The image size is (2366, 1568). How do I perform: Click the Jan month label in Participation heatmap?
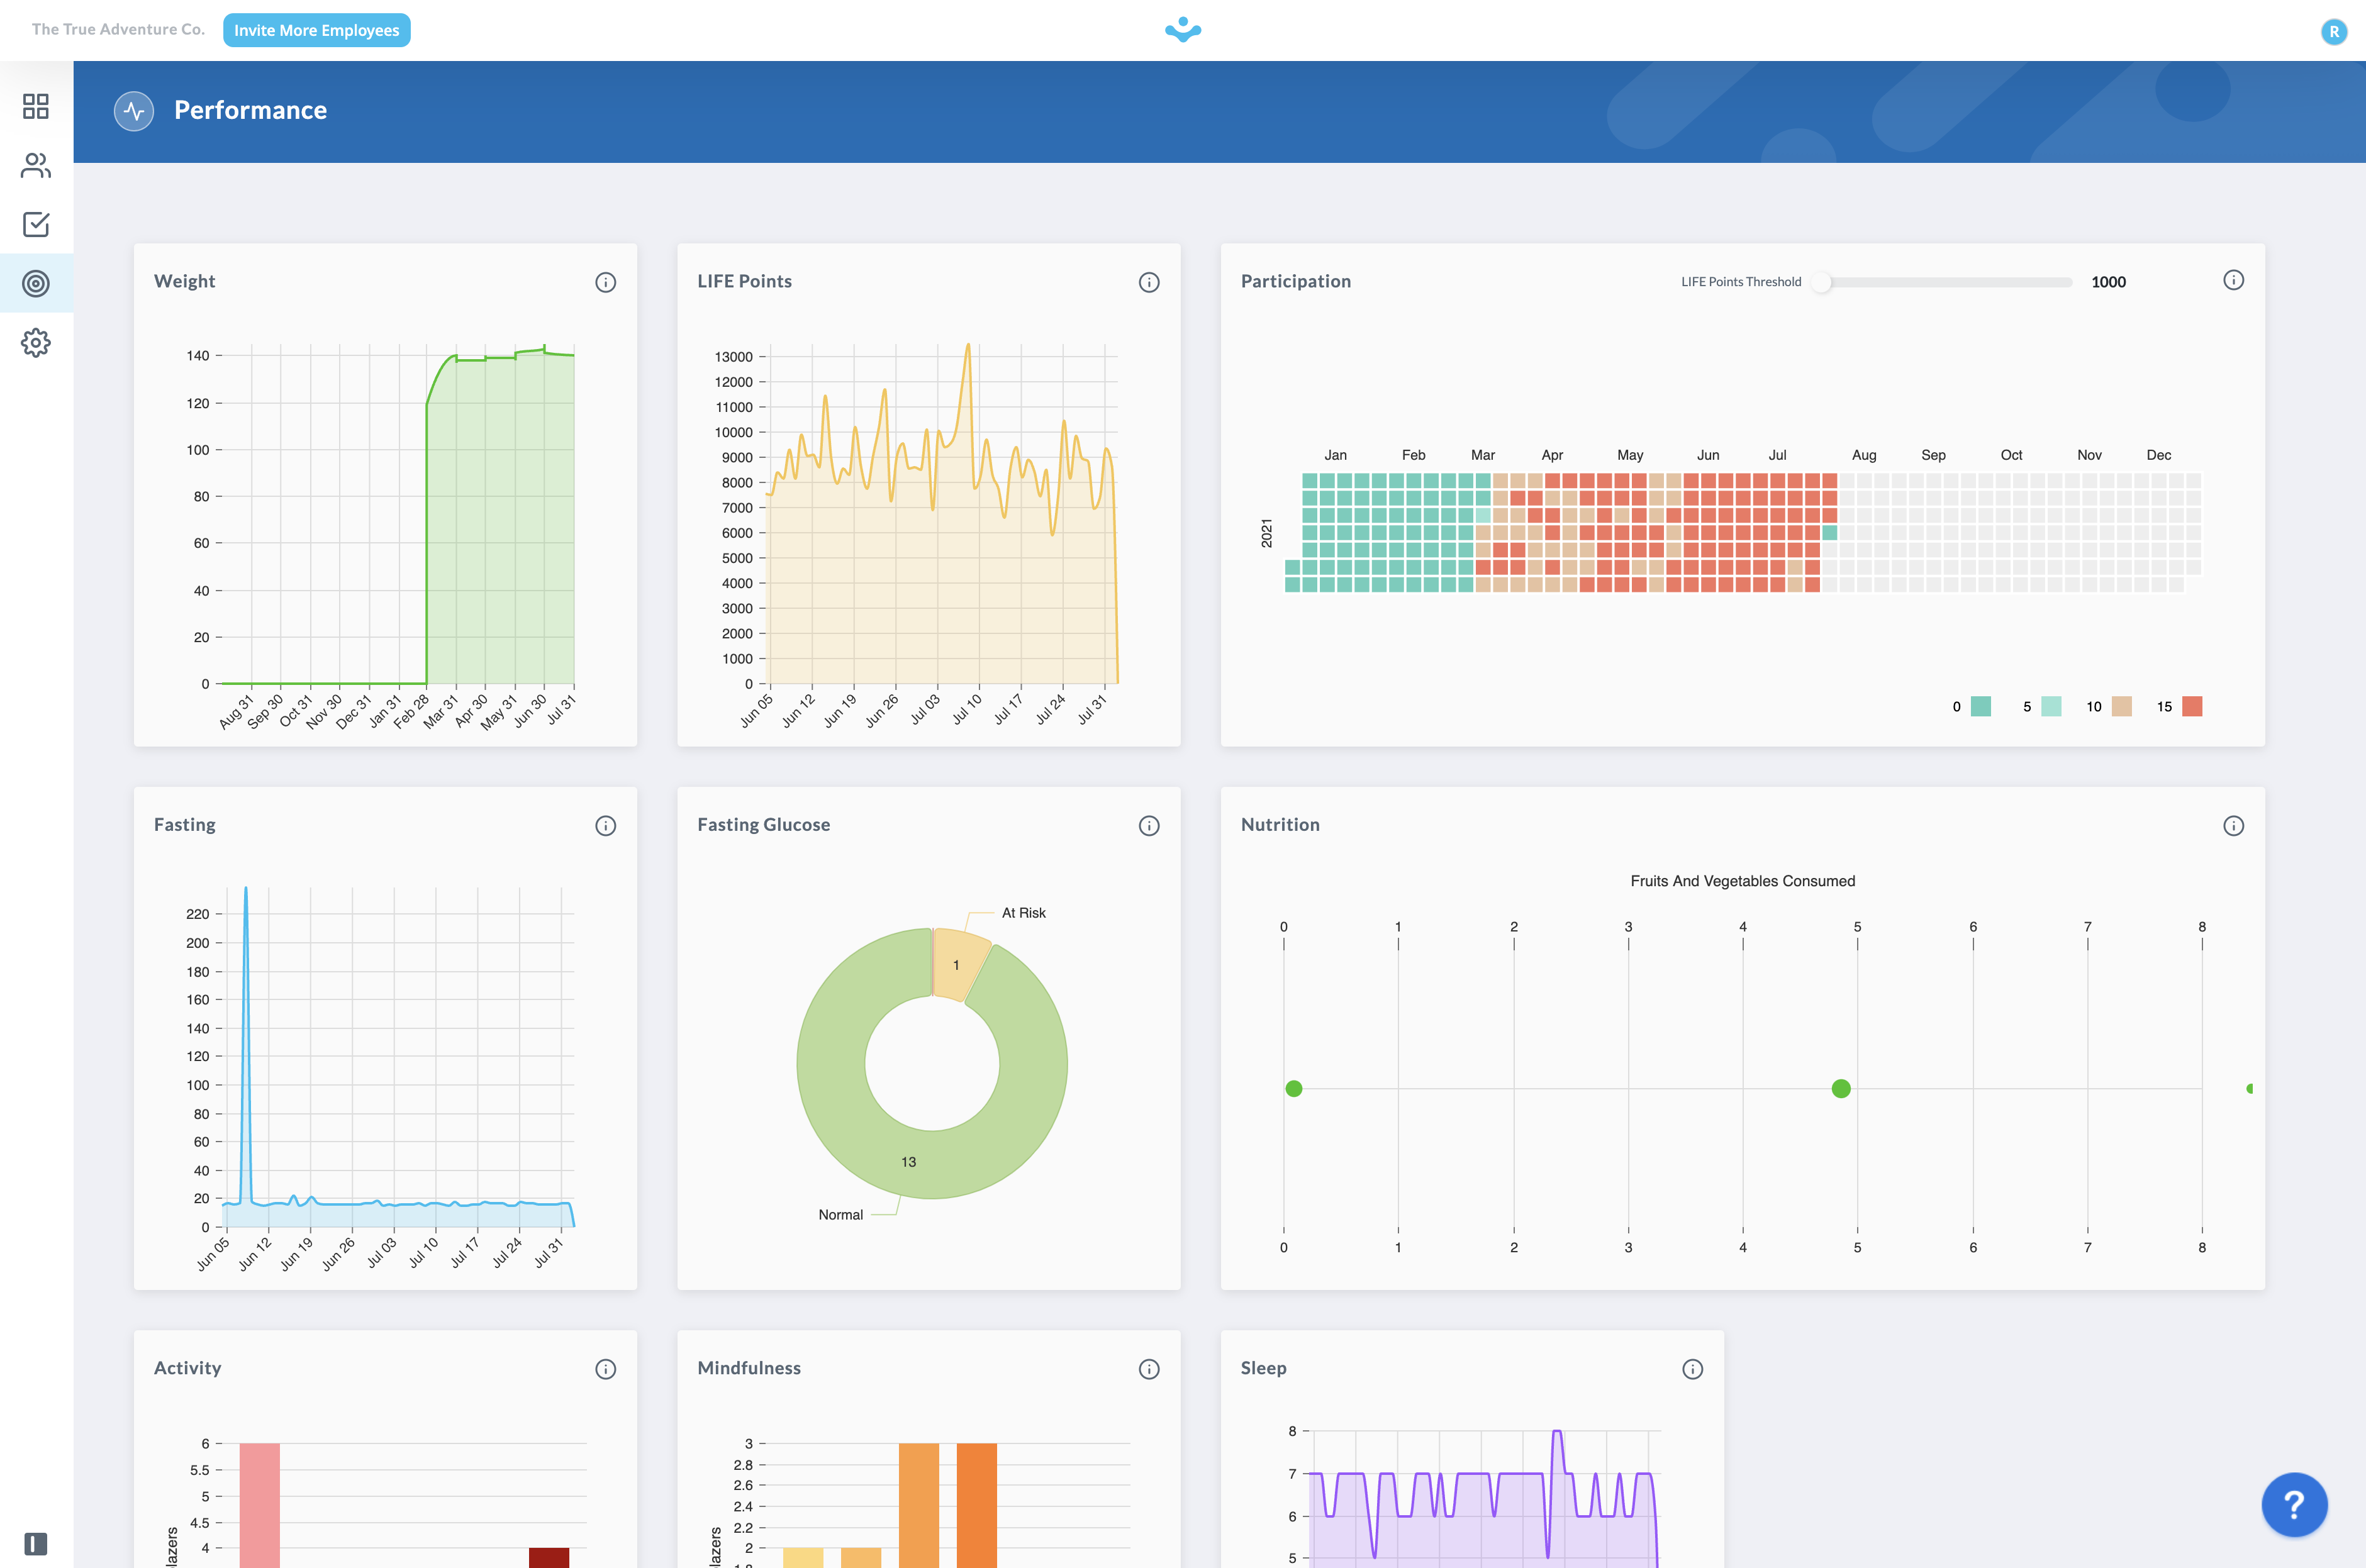click(x=1335, y=455)
